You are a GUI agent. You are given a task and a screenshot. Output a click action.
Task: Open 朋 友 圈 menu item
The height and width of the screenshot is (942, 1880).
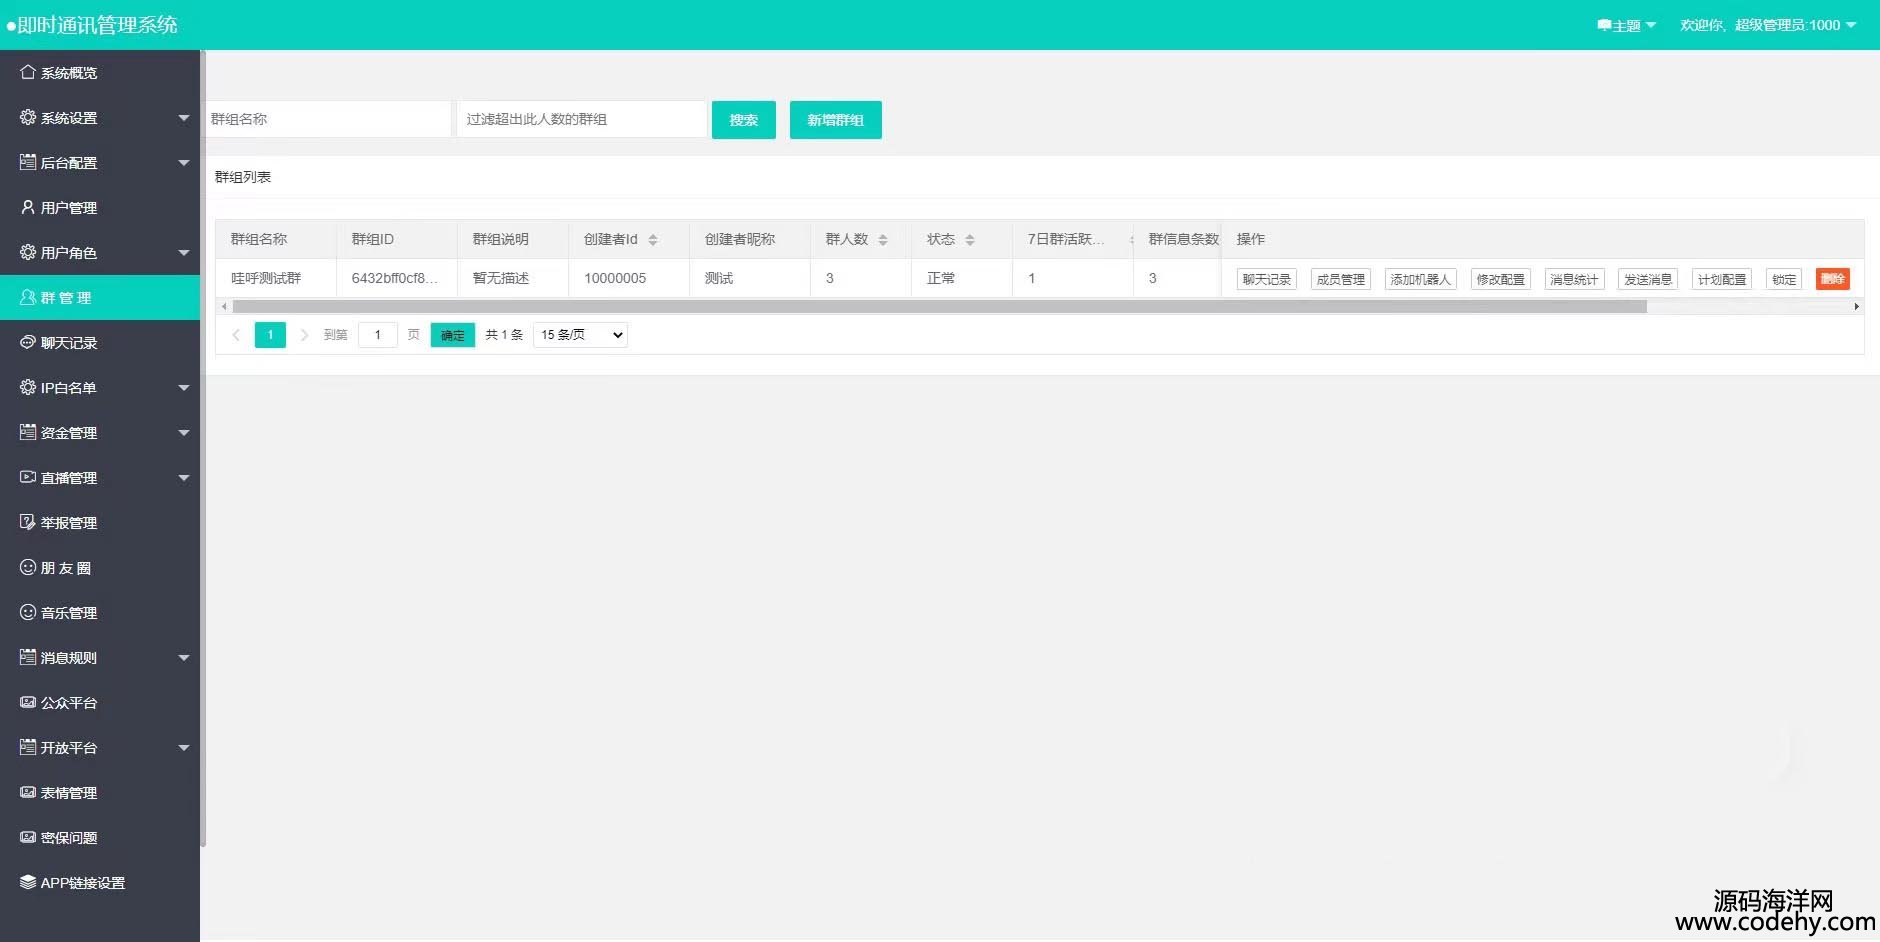pos(100,567)
